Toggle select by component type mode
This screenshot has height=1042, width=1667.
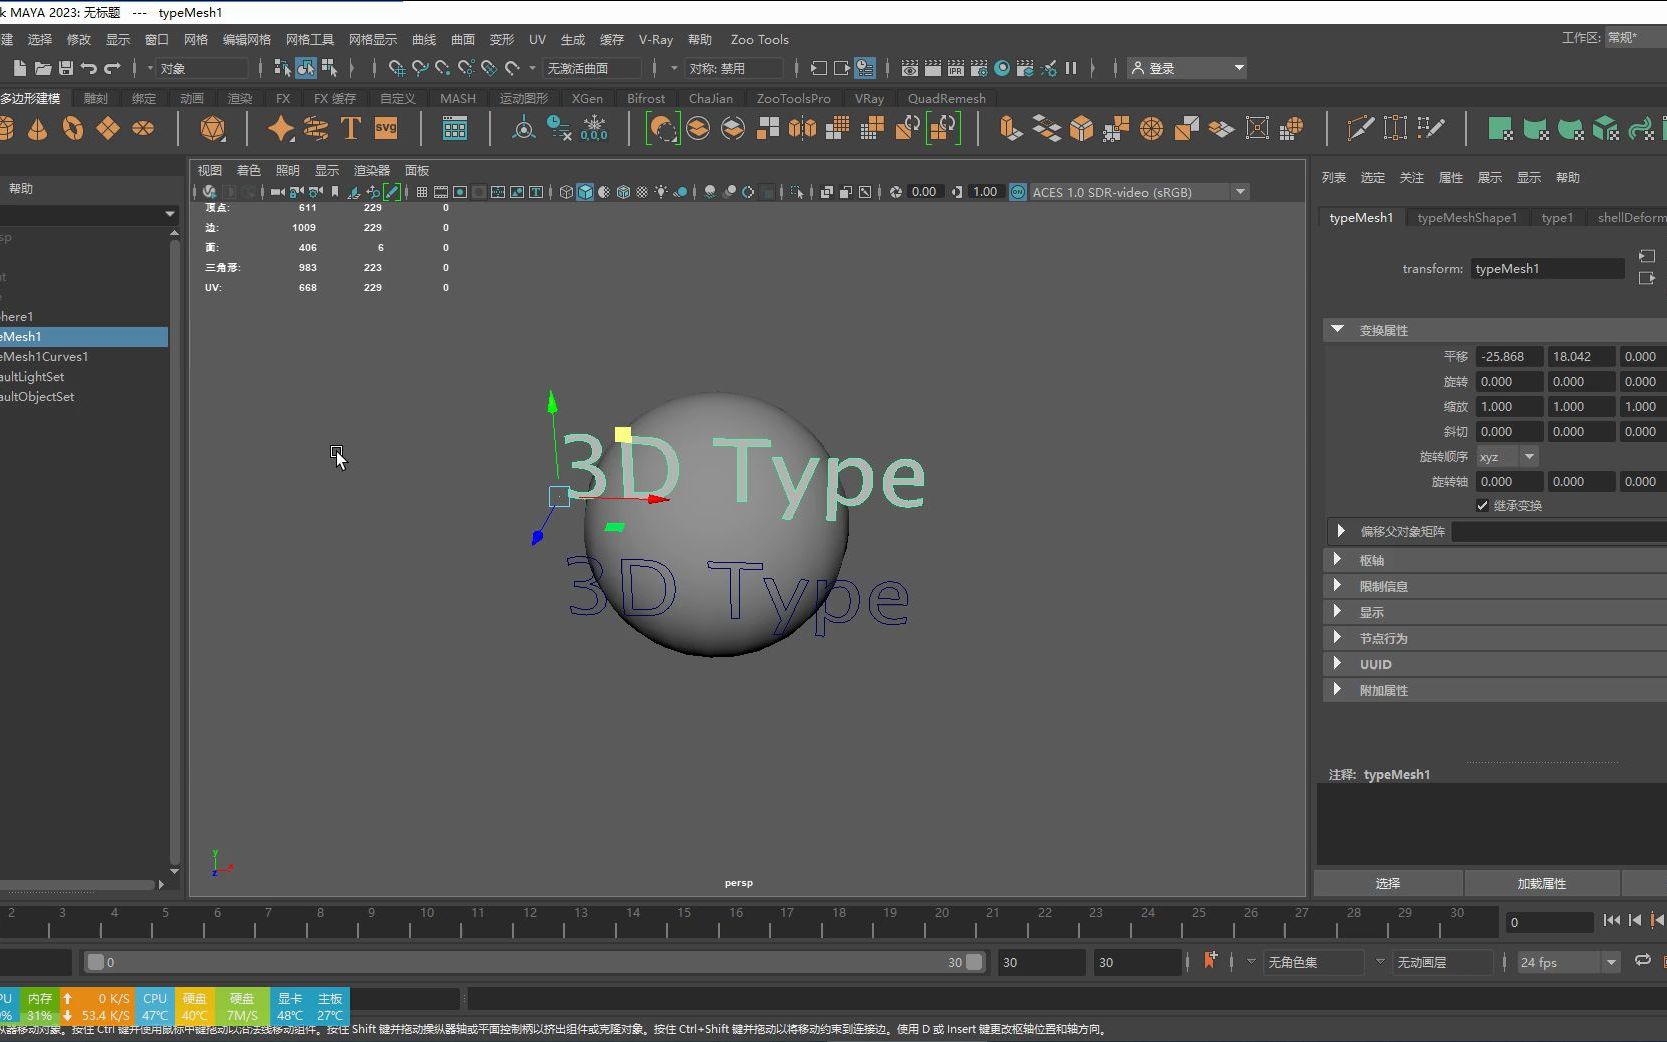tap(329, 68)
